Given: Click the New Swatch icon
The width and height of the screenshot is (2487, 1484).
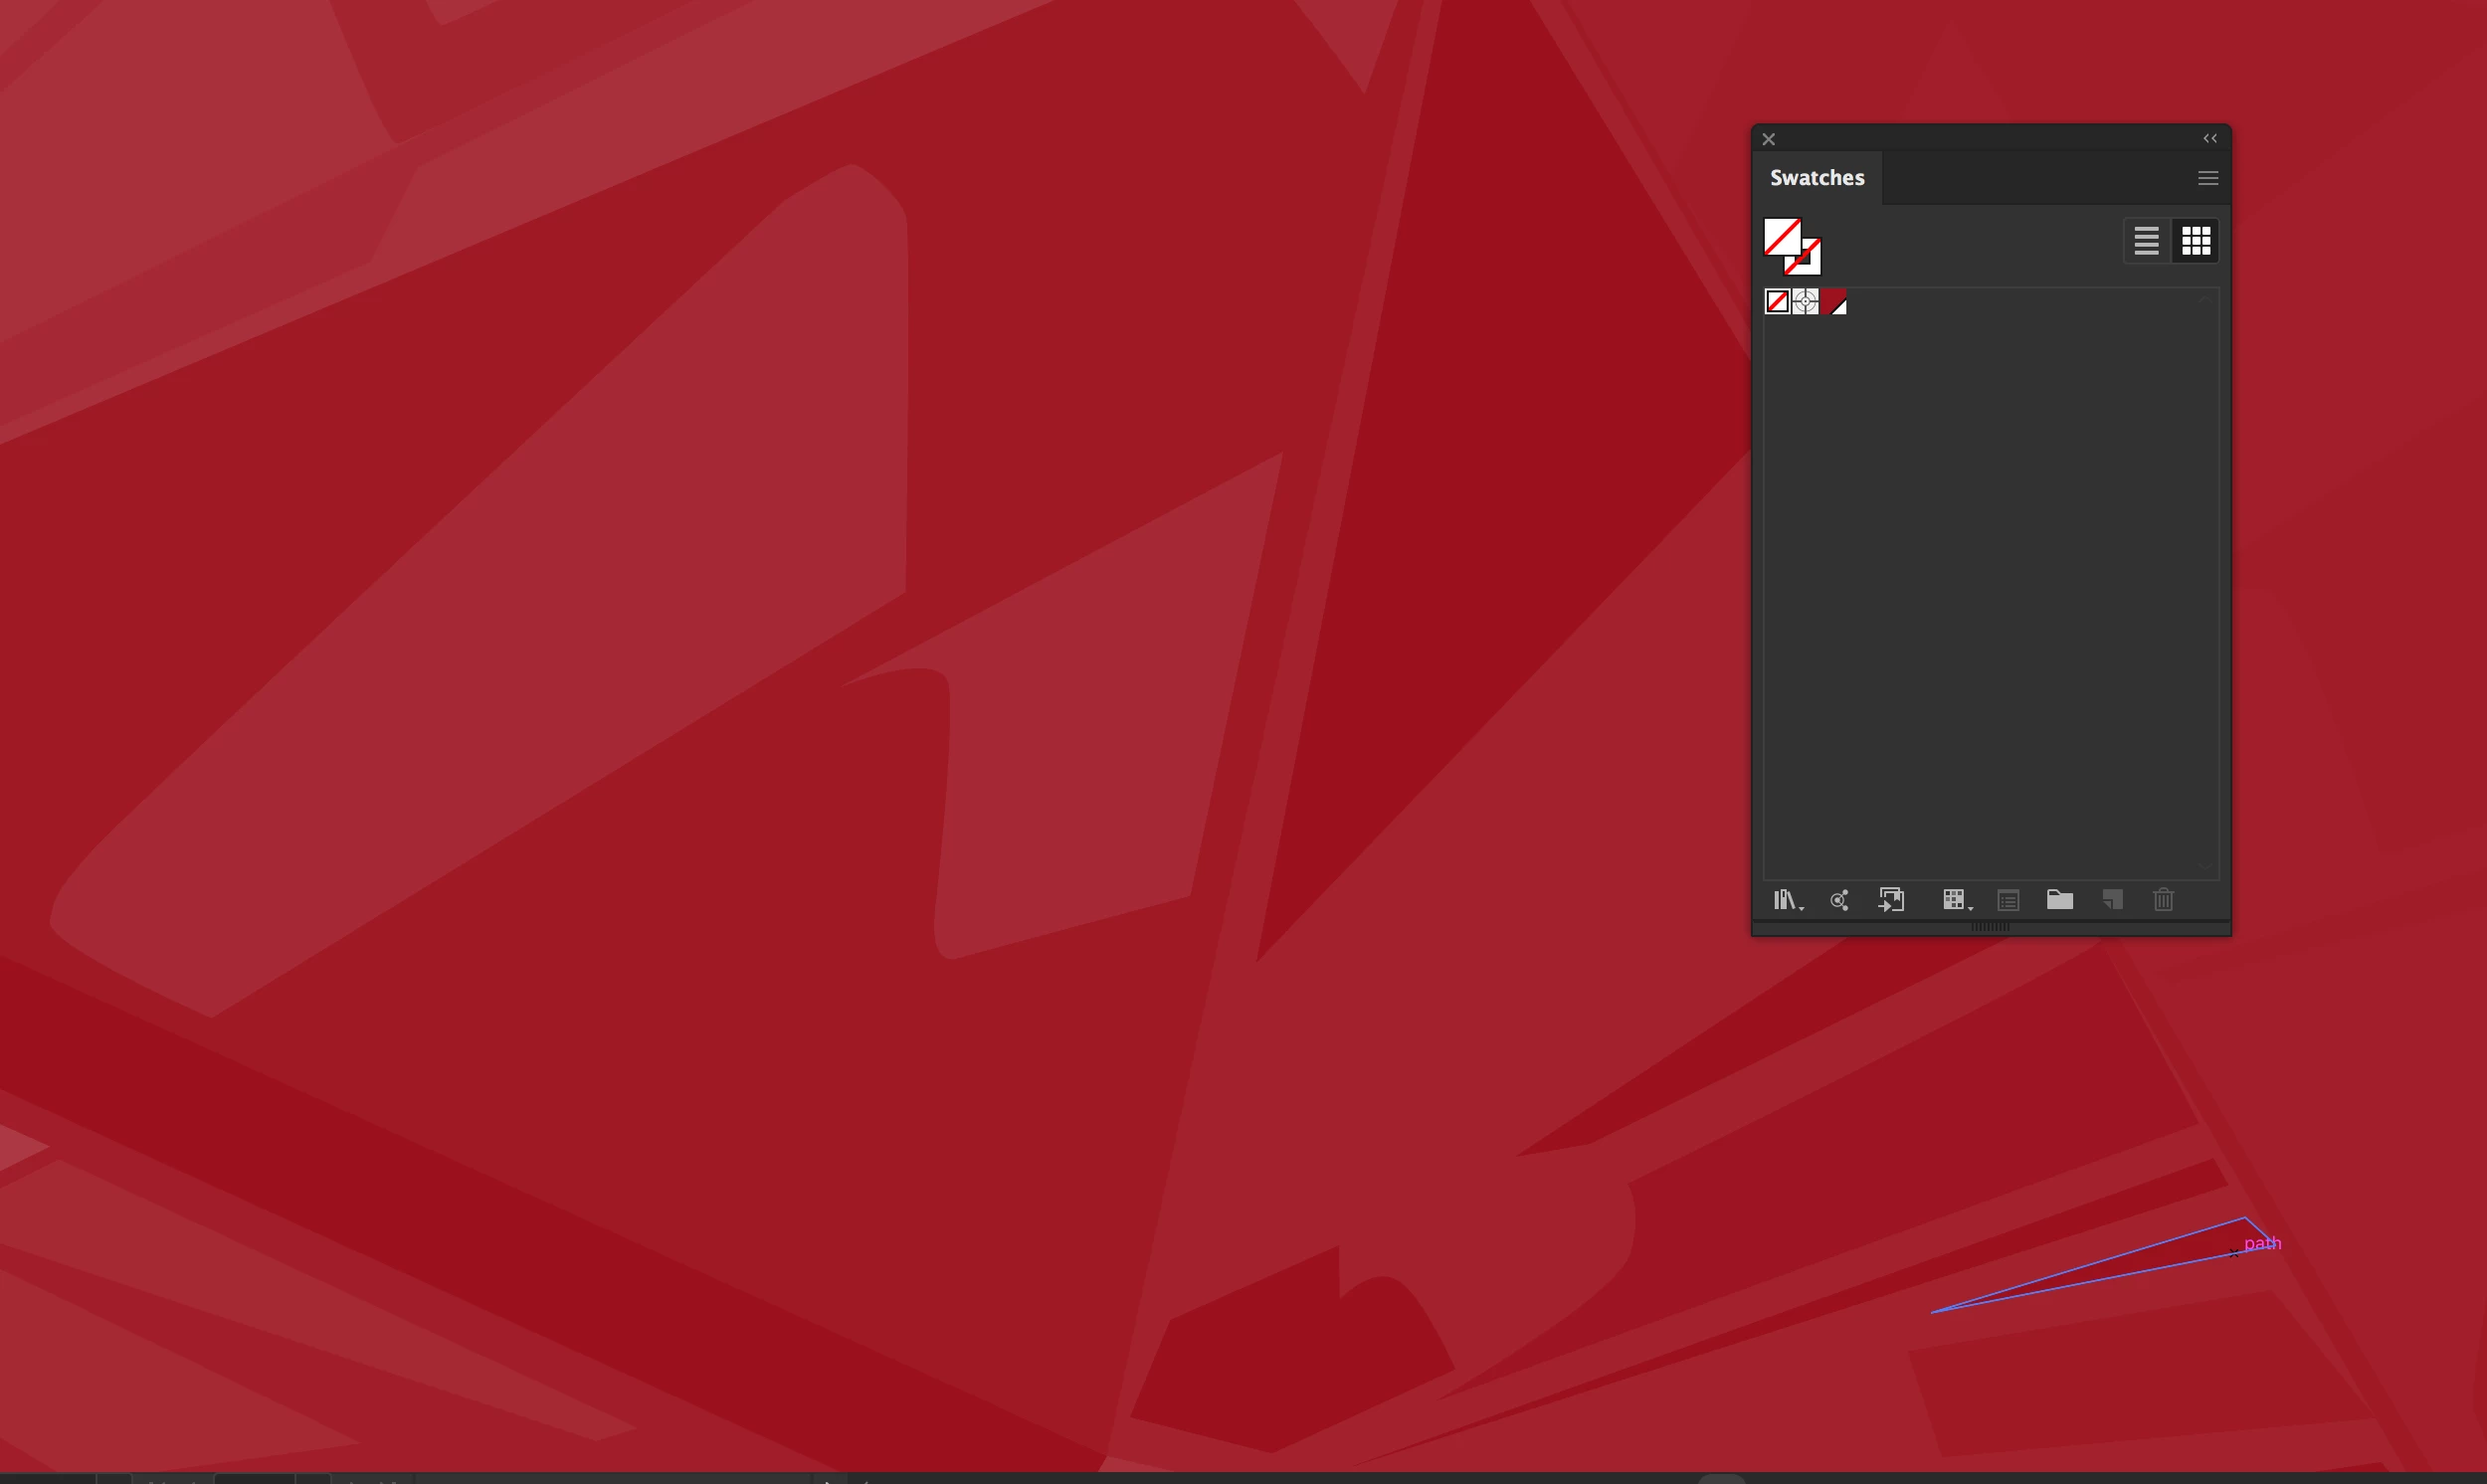Looking at the screenshot, I should point(2112,900).
